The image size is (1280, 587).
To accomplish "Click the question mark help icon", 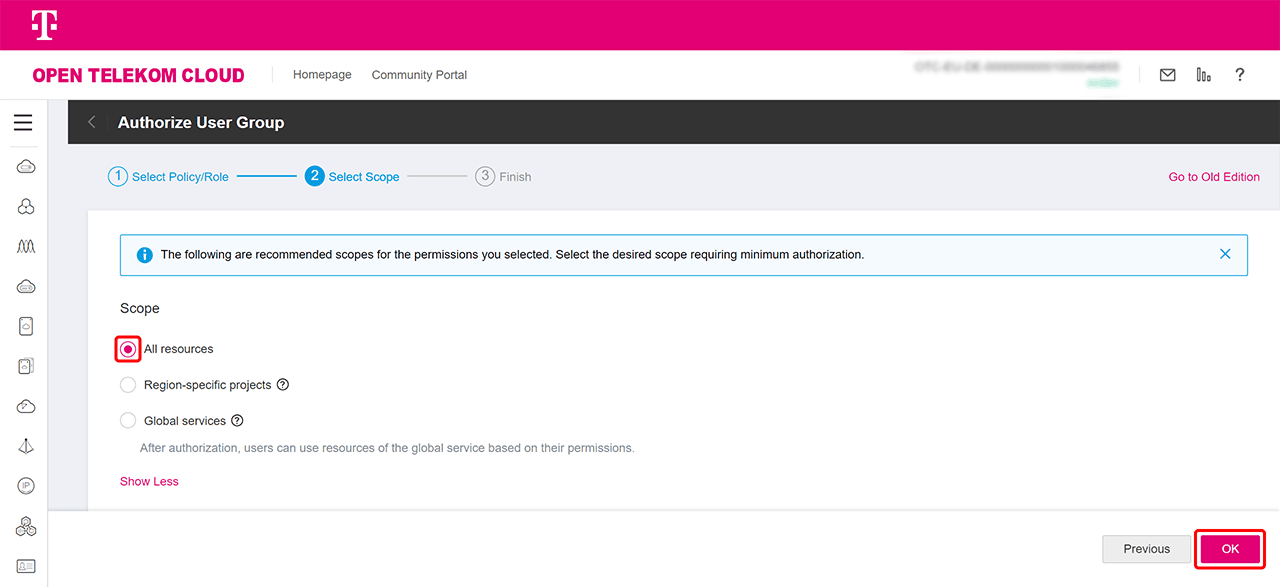I will (1240, 75).
